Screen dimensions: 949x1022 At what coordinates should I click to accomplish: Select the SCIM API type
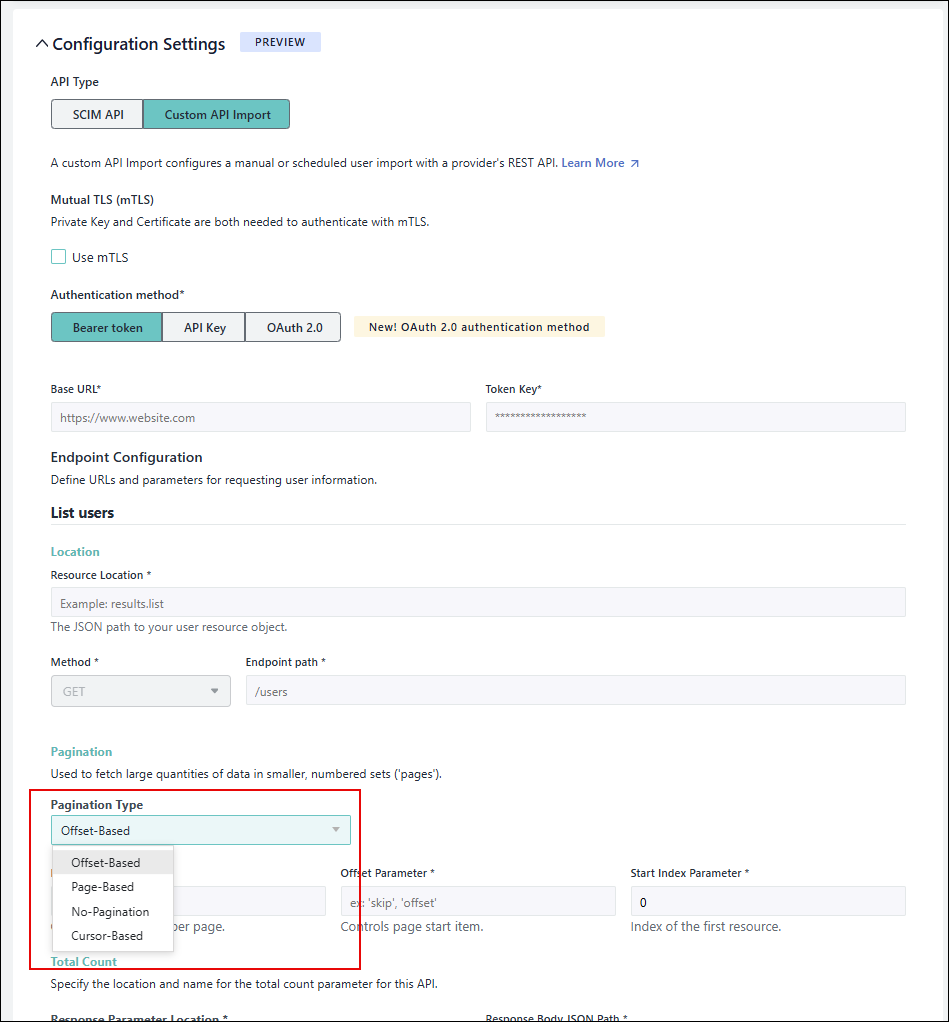(98, 115)
